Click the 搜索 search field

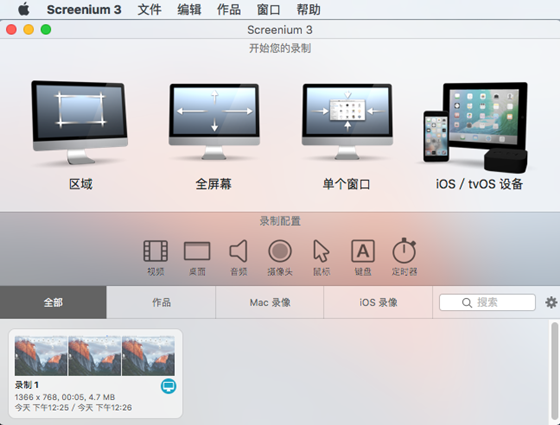click(487, 302)
